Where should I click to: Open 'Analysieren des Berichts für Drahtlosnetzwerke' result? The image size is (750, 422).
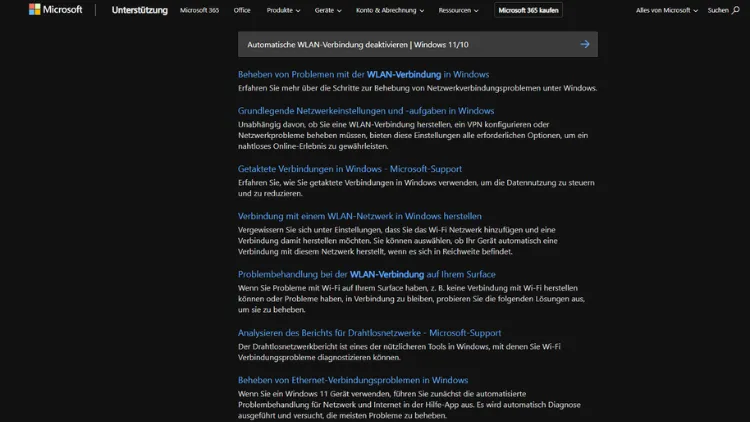pos(370,333)
